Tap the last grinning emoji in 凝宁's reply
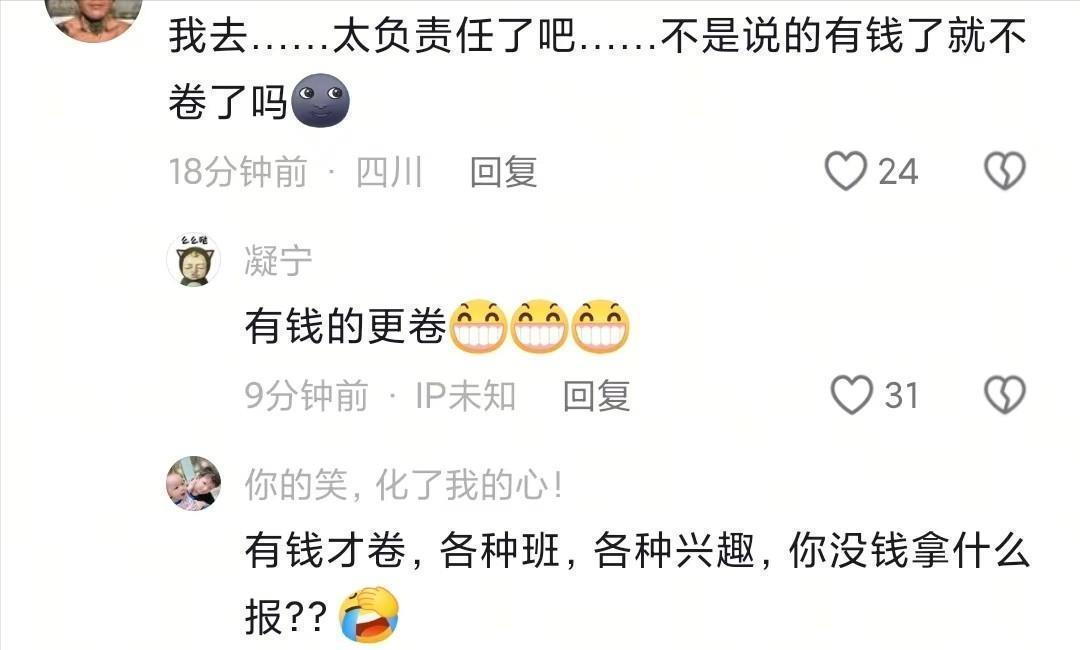Viewport: 1080px width, 650px height. click(600, 326)
